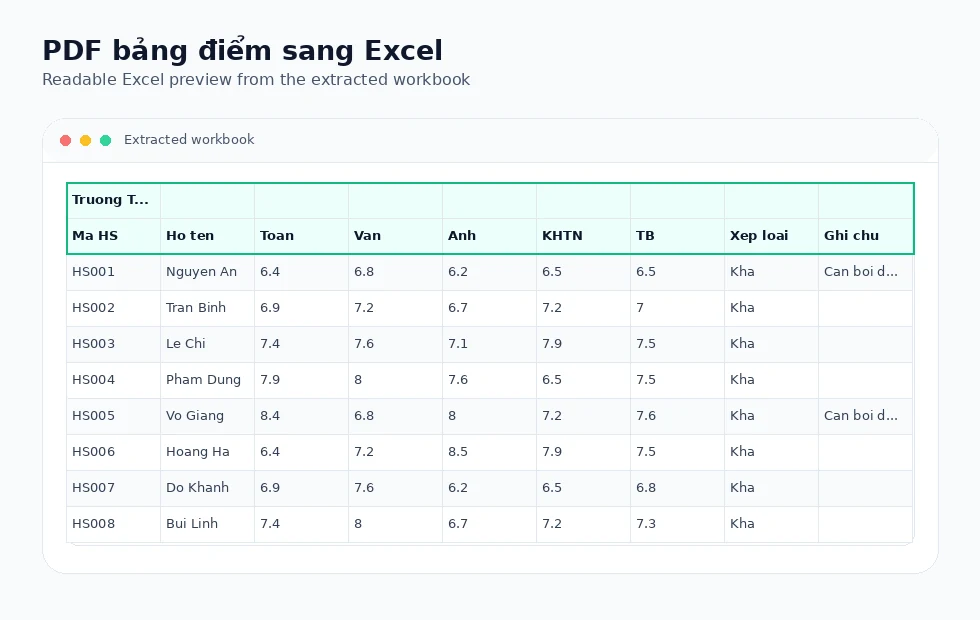980x620 pixels.
Task: Click the HS005 student ID cell
Action: (x=114, y=416)
